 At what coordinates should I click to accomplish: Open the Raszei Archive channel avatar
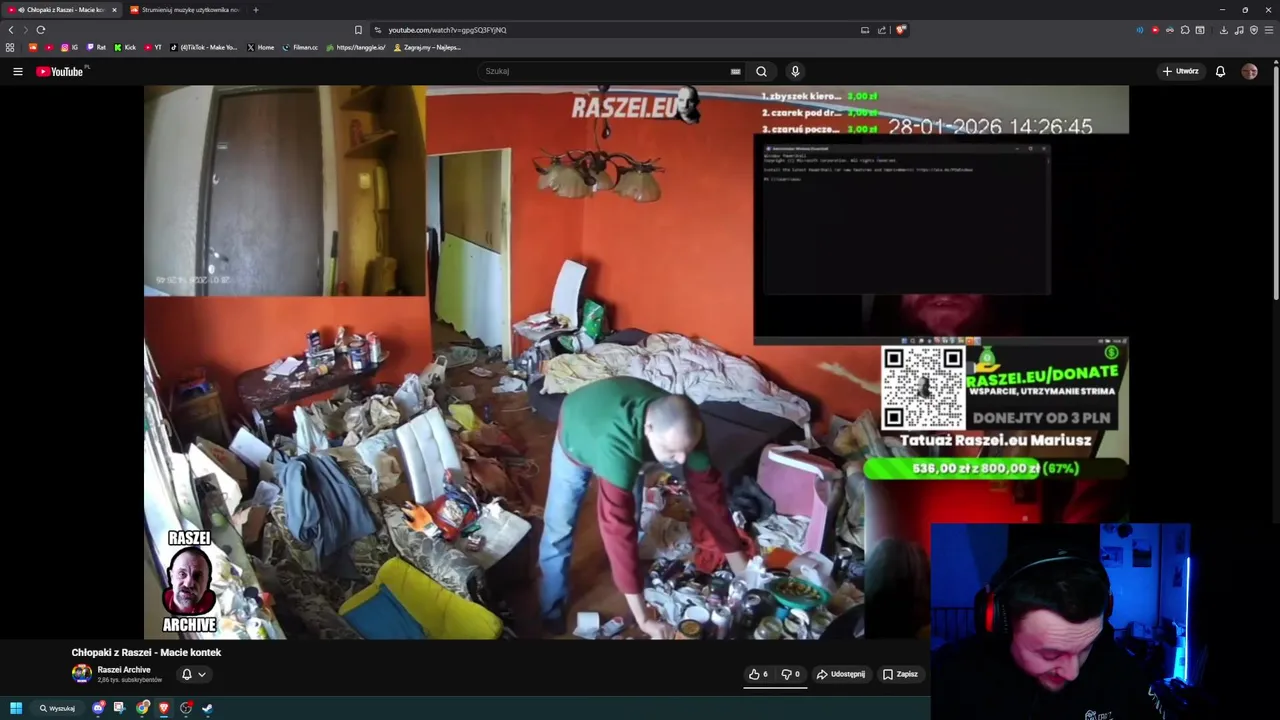click(x=82, y=674)
